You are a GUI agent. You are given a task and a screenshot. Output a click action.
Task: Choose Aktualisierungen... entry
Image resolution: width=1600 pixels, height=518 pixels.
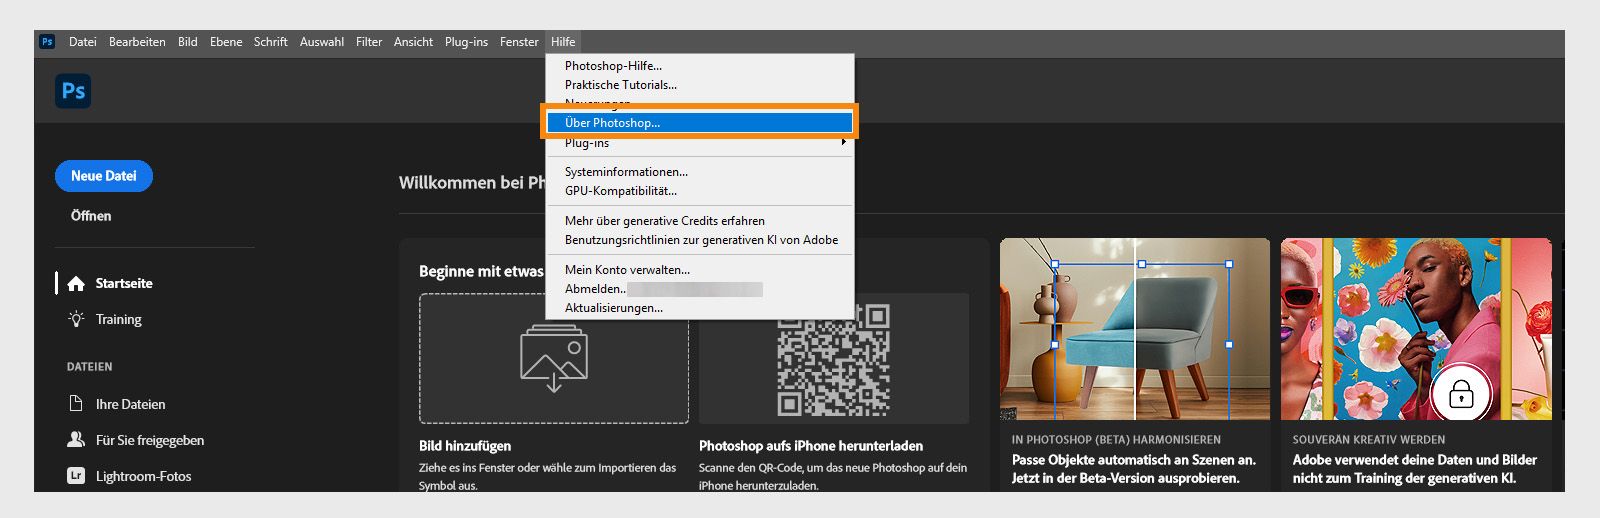point(700,308)
